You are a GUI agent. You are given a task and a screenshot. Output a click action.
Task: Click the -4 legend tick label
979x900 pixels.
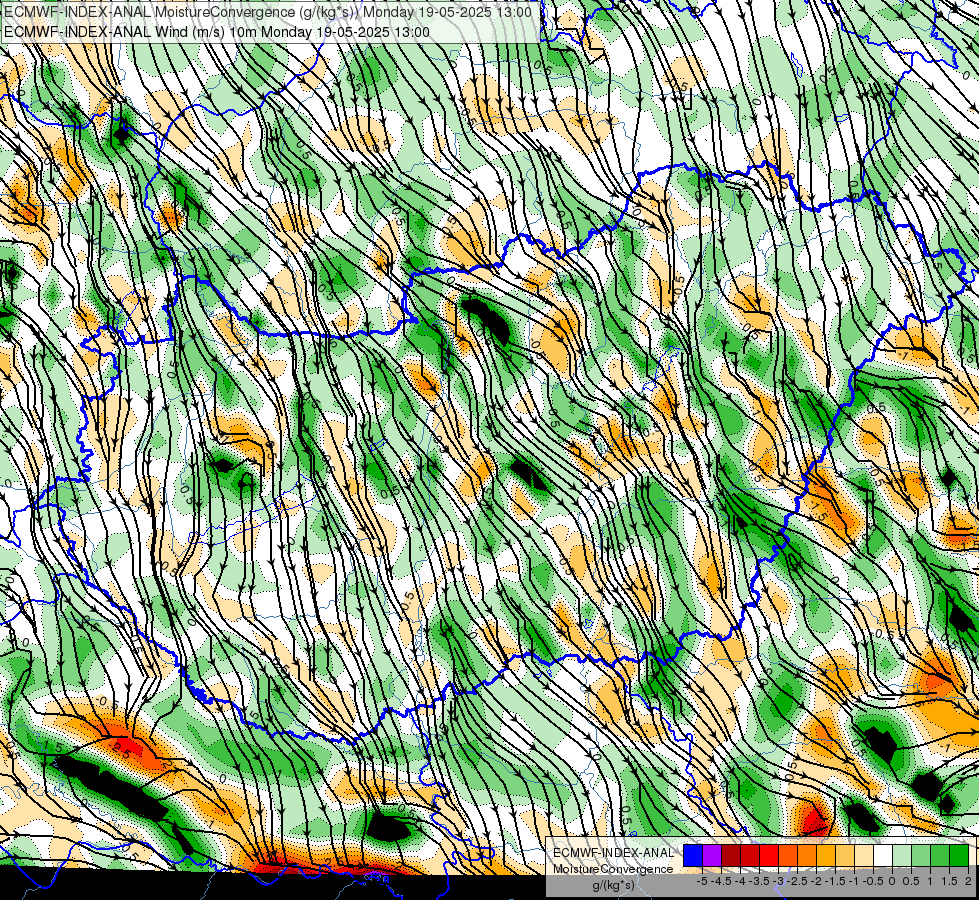740,881
